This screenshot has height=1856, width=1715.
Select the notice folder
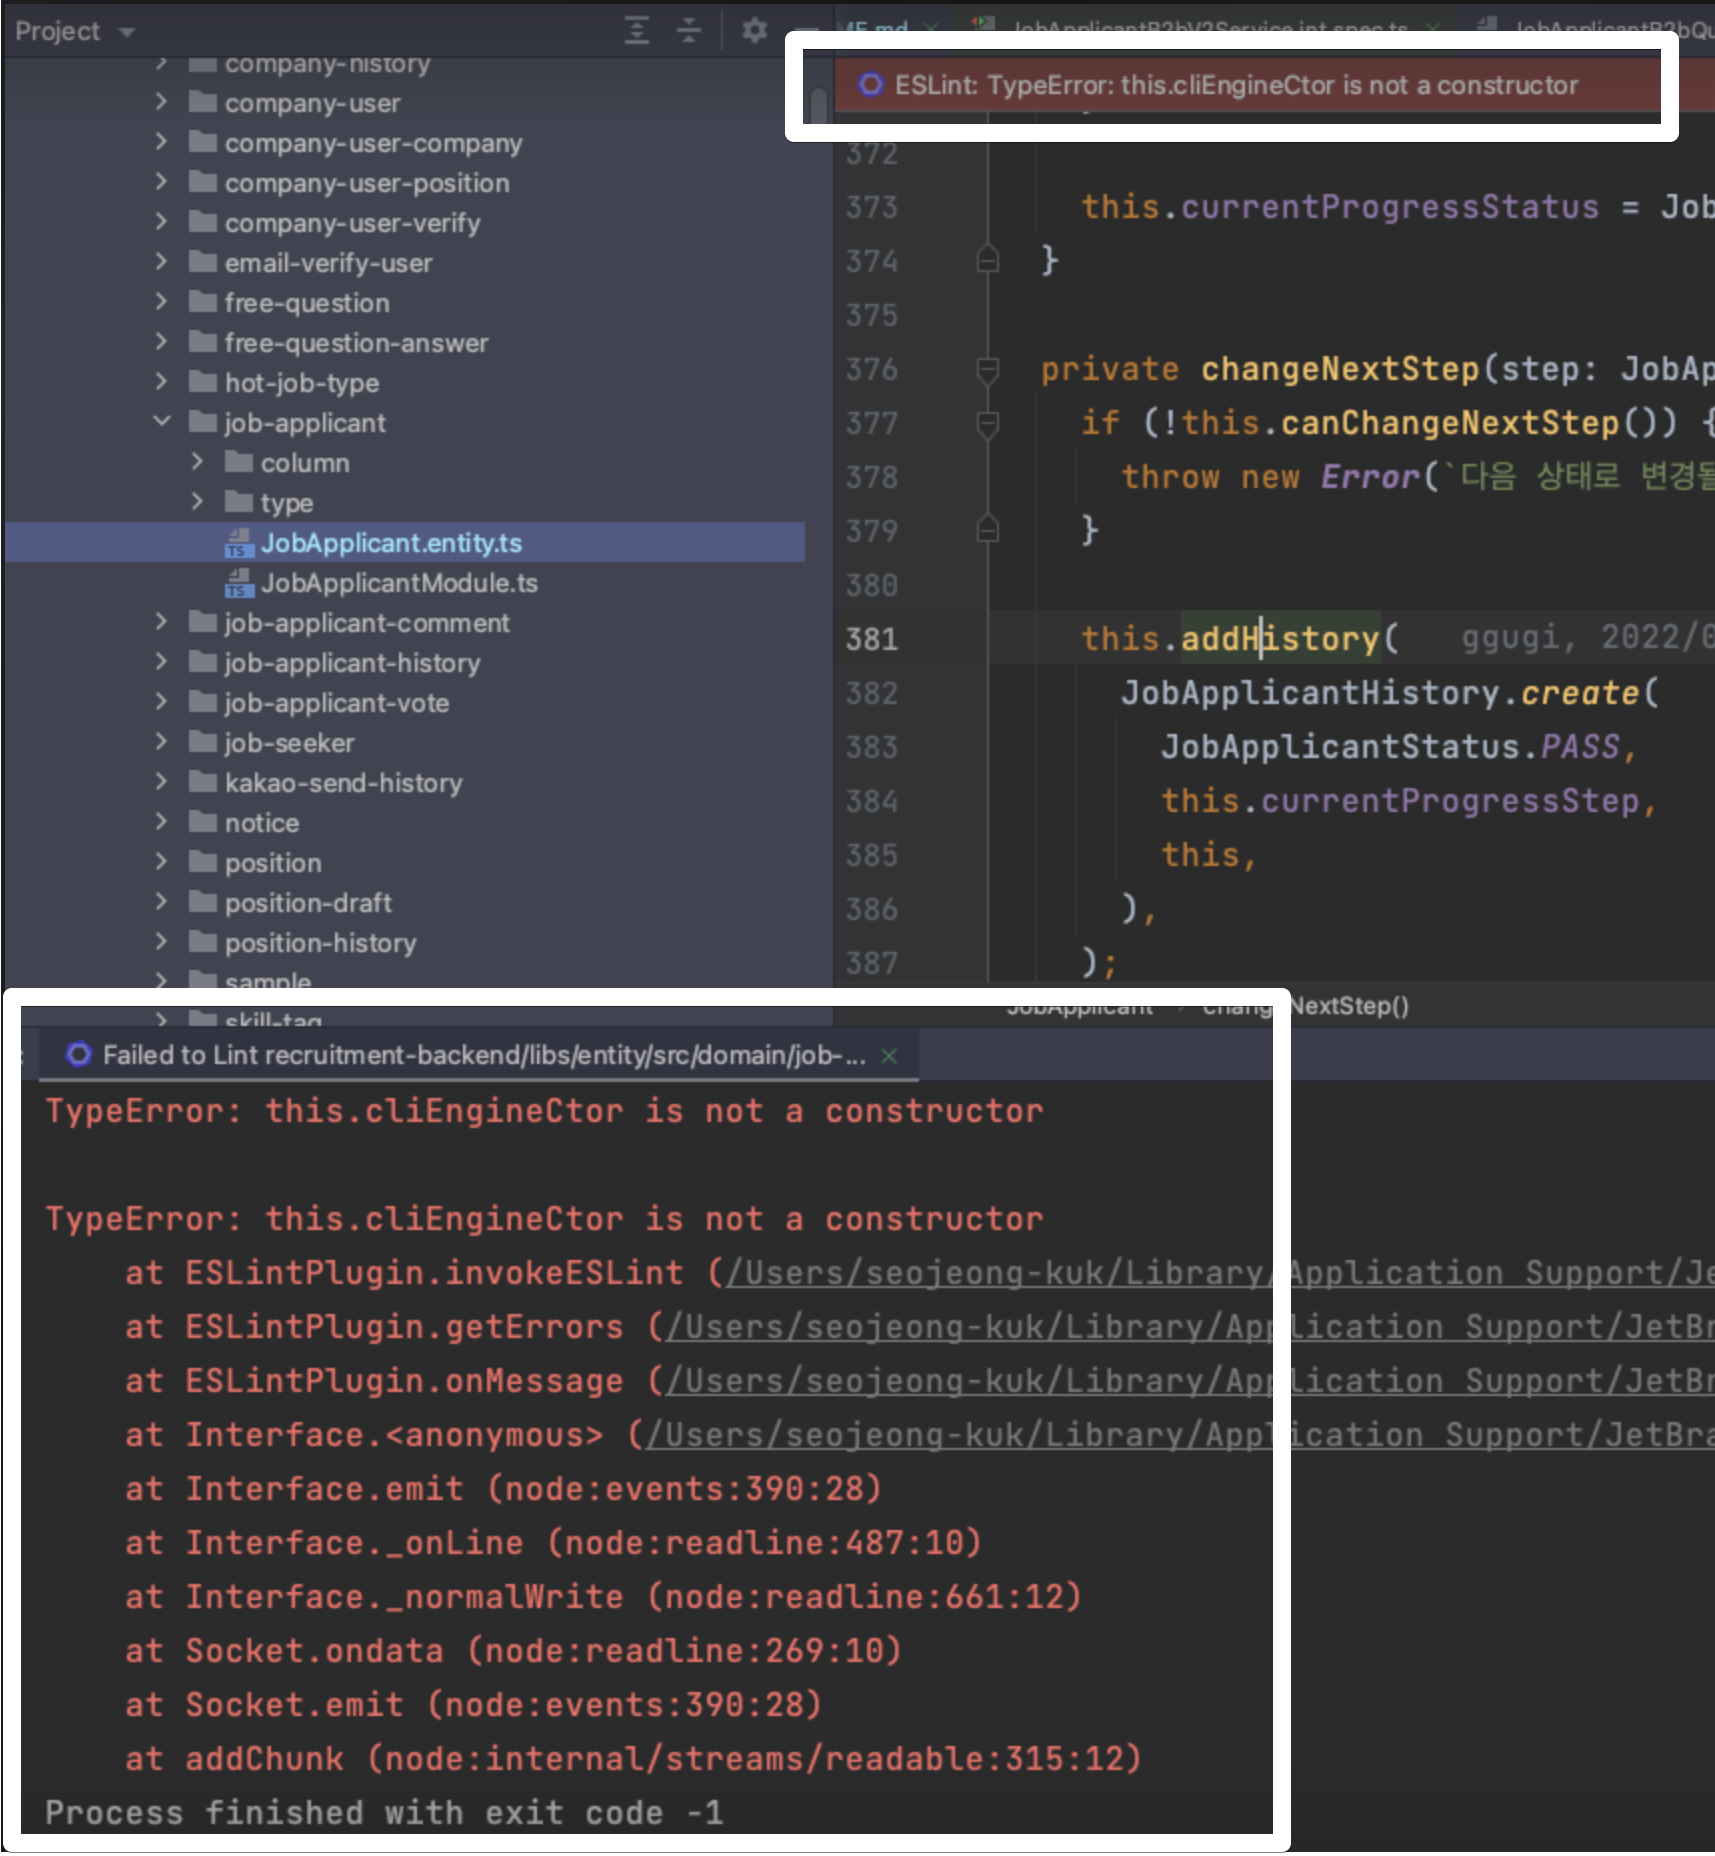click(262, 823)
